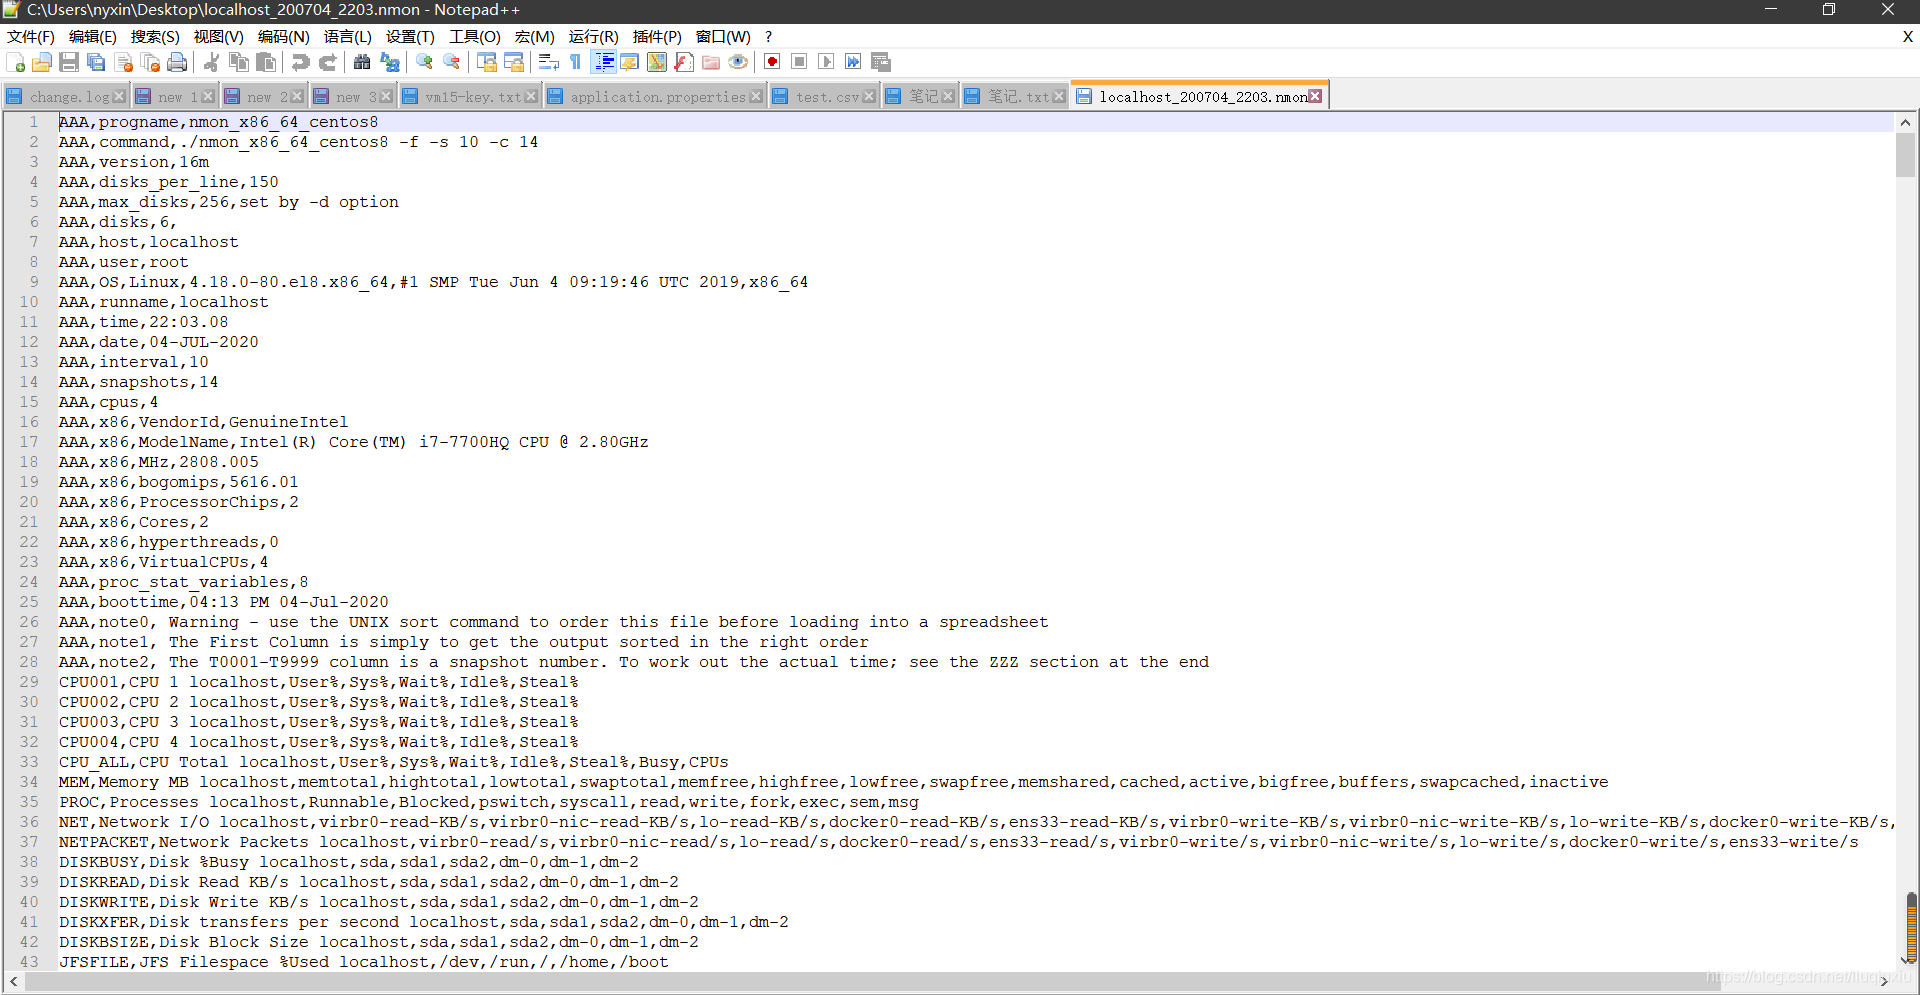Start macro recording

[772, 62]
